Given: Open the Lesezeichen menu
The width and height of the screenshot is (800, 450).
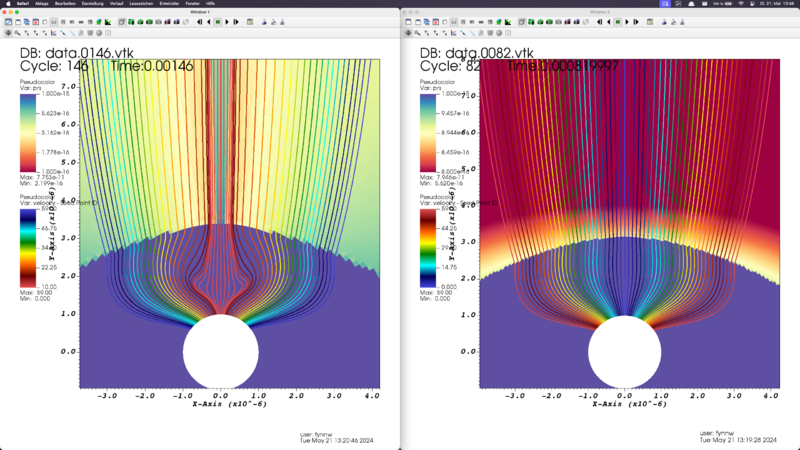Looking at the screenshot, I should point(142,4).
